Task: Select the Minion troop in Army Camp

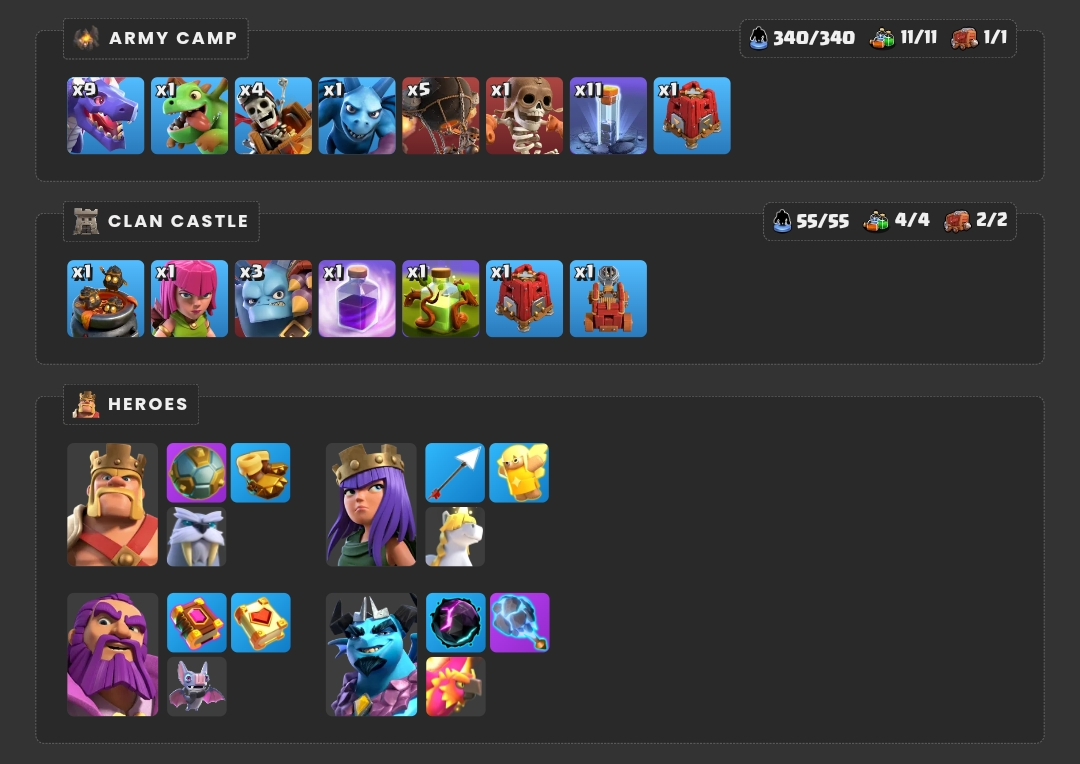Action: coord(357,116)
